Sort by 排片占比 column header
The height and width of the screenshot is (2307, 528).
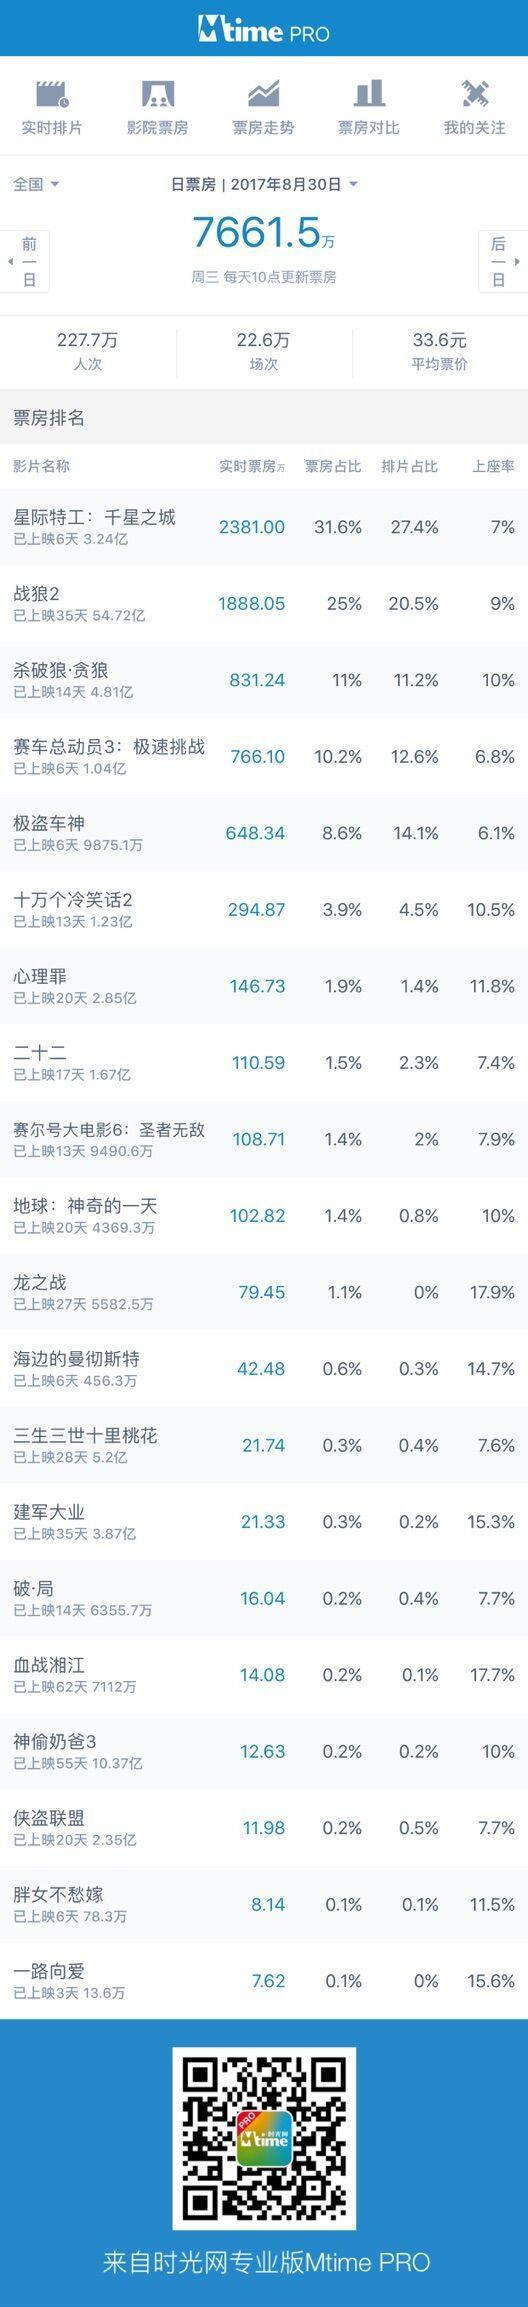[409, 466]
